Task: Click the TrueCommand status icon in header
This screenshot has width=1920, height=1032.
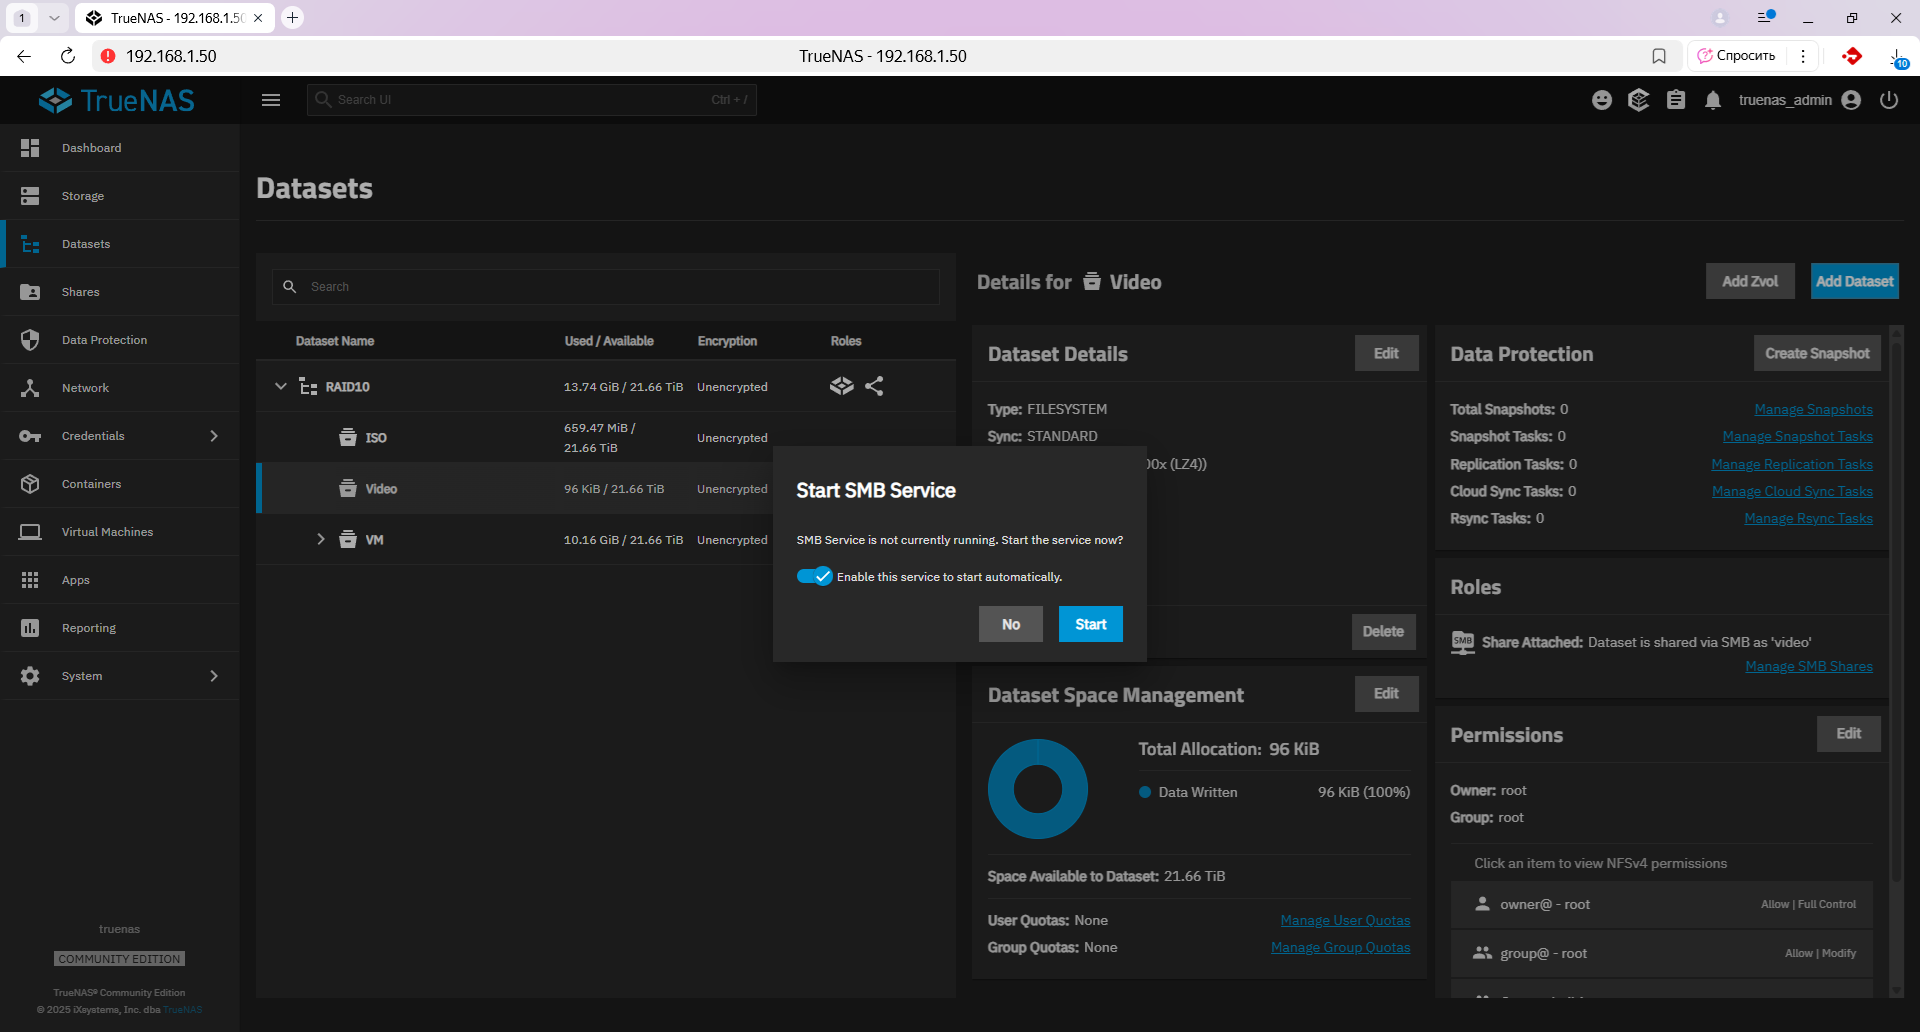Action: coord(1638,100)
